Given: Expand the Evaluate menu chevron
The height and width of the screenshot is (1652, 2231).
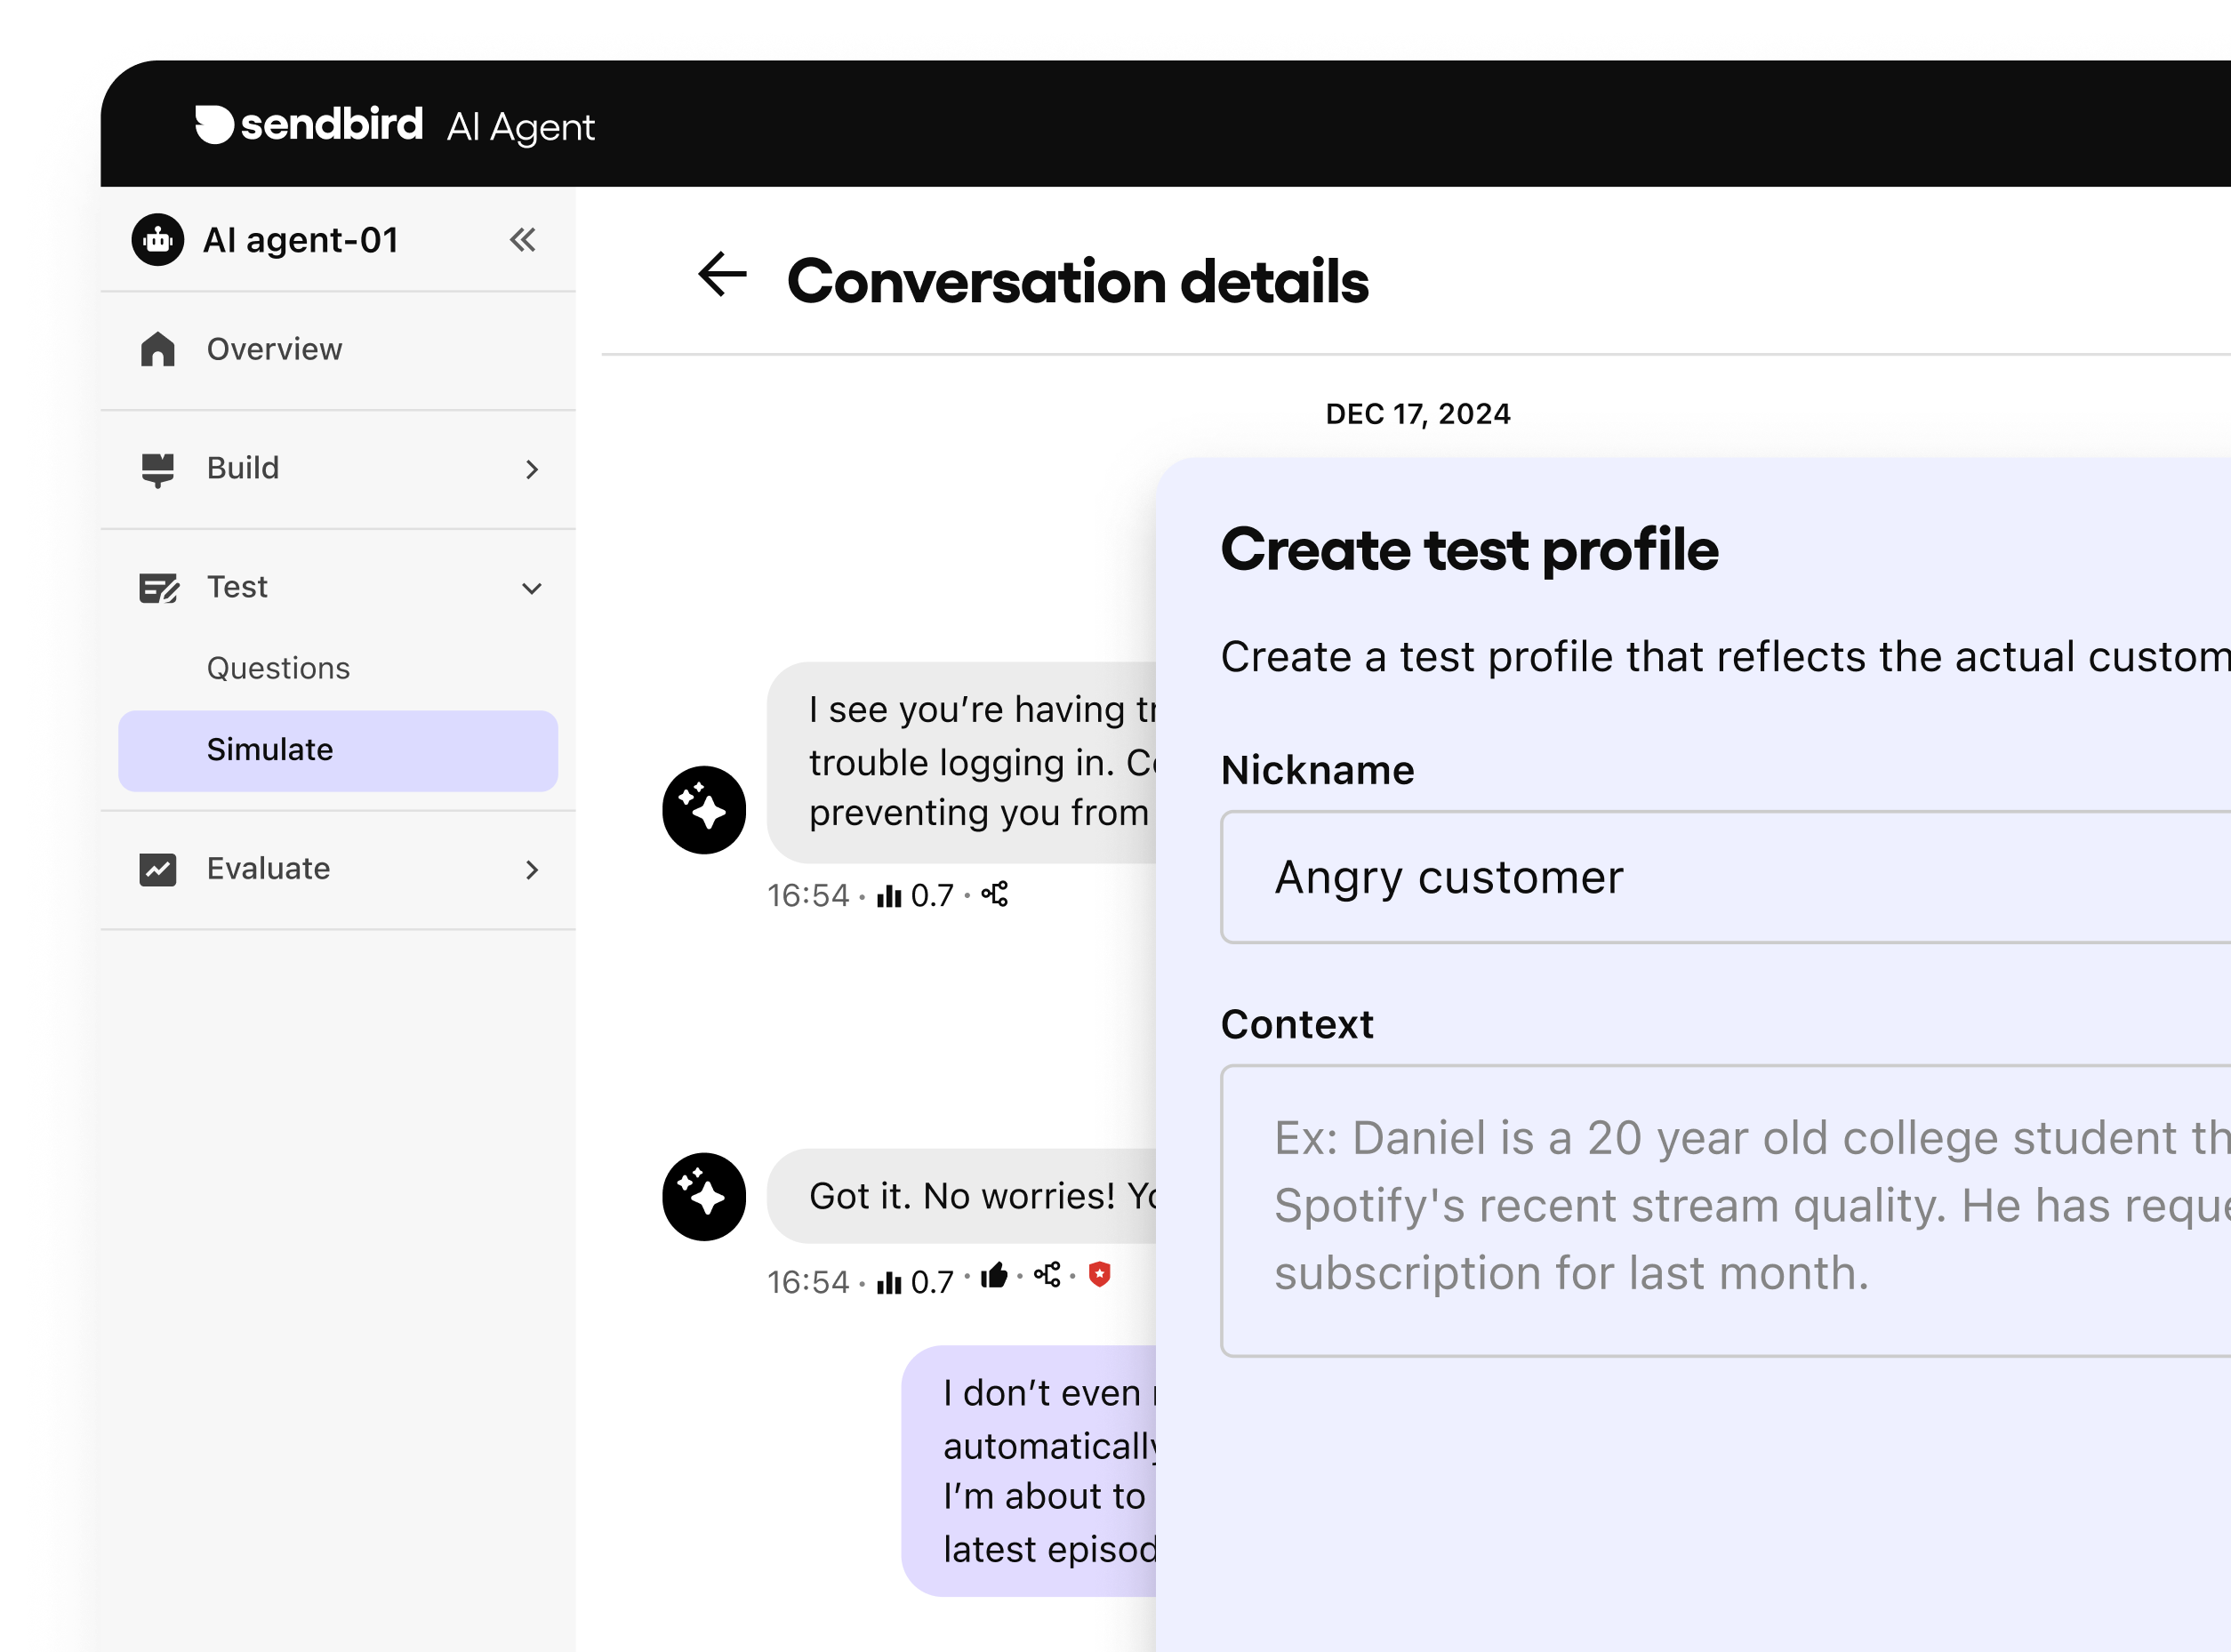Looking at the screenshot, I should tap(532, 870).
